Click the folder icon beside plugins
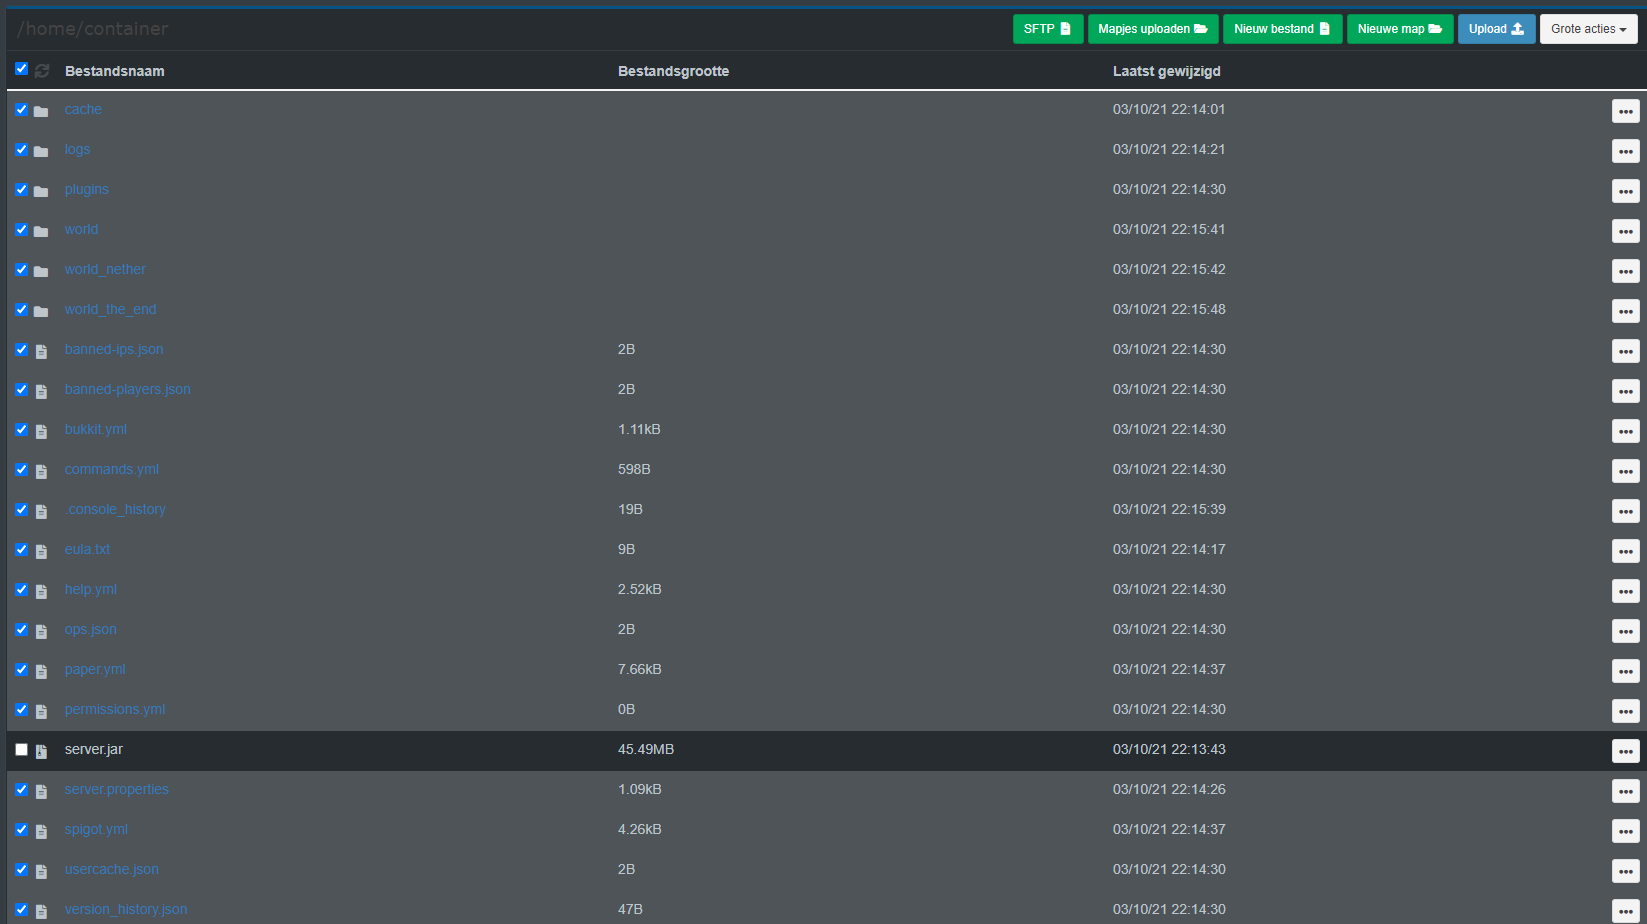The height and width of the screenshot is (924, 1647). coord(41,191)
